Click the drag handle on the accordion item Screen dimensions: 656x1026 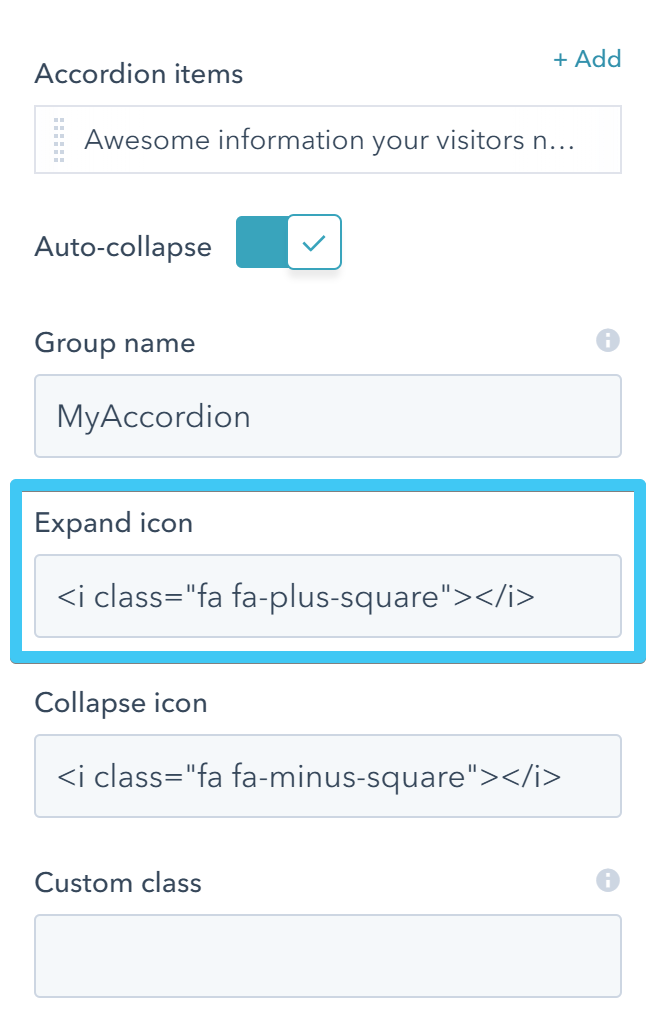pyautogui.click(x=57, y=139)
